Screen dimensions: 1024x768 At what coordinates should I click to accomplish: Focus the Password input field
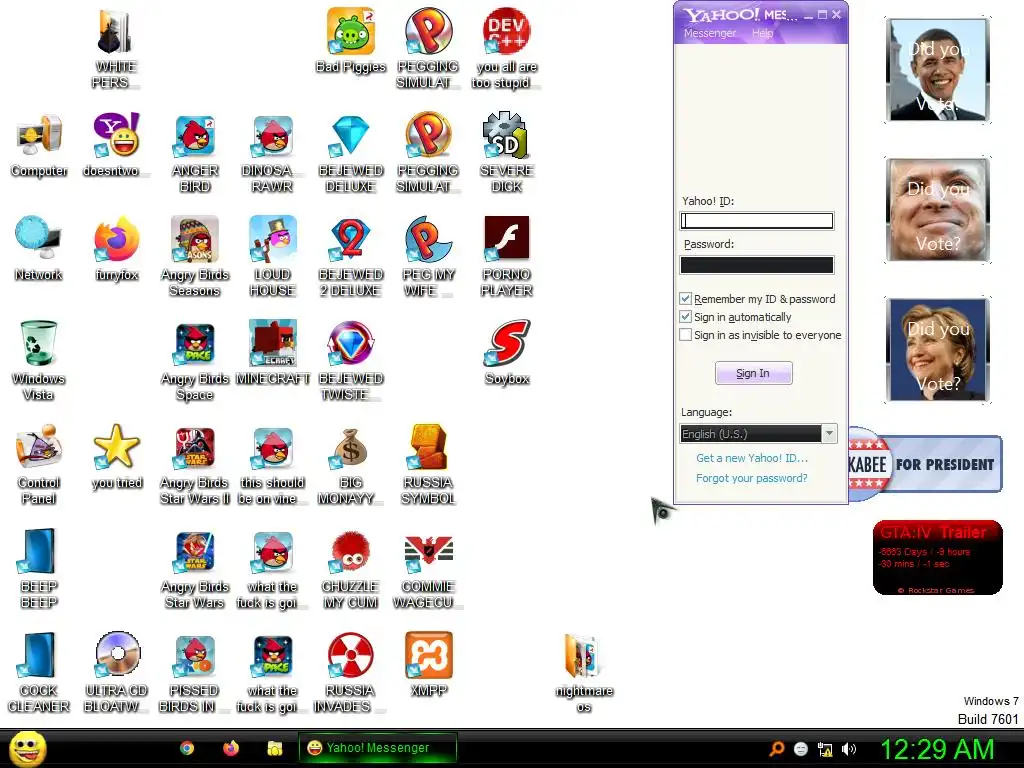point(757,264)
